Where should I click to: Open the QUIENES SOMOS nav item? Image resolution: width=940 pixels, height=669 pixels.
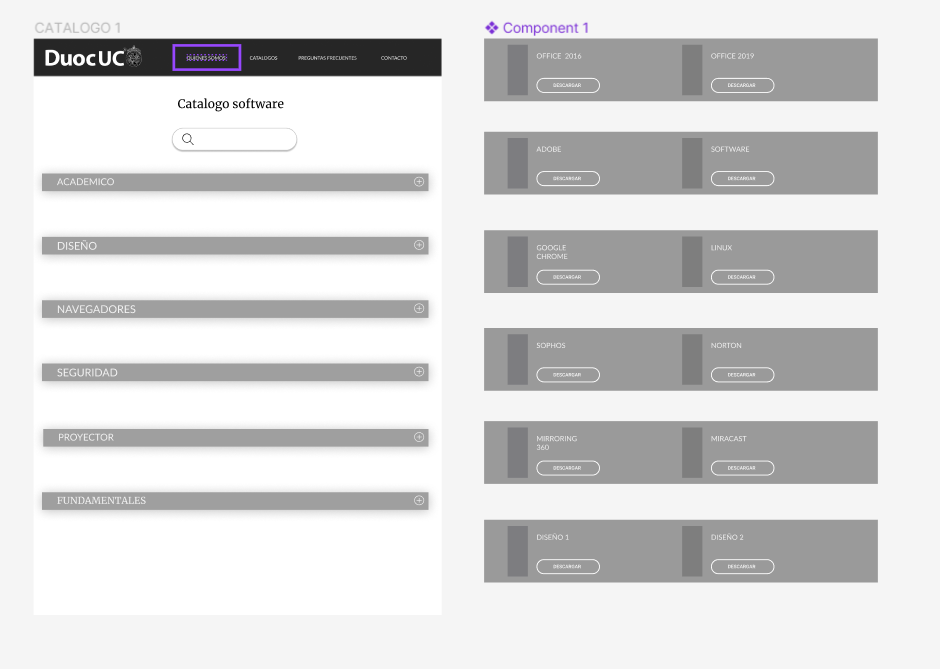point(207,58)
